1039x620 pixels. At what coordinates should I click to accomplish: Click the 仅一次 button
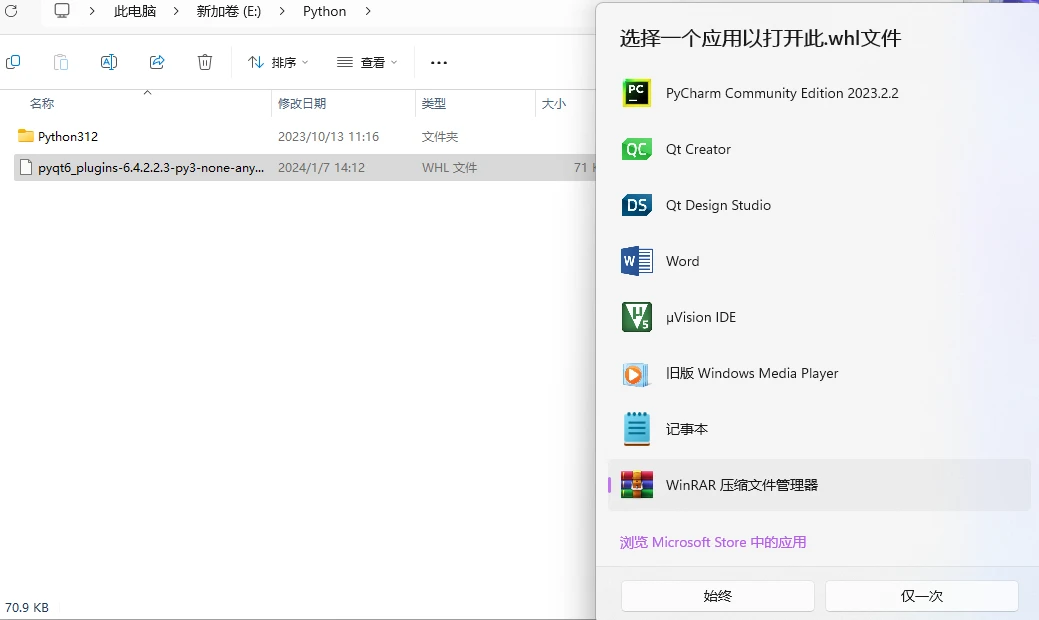click(922, 595)
